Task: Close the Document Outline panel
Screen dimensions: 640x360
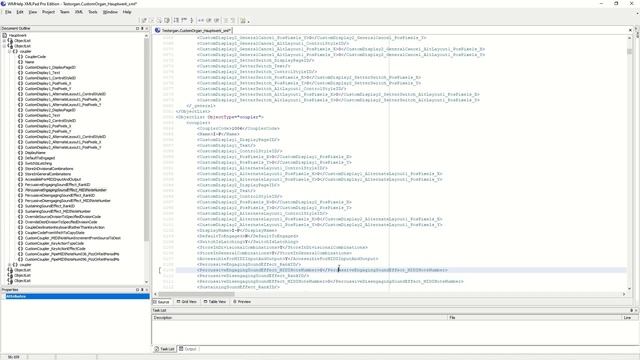Action: coord(147,28)
